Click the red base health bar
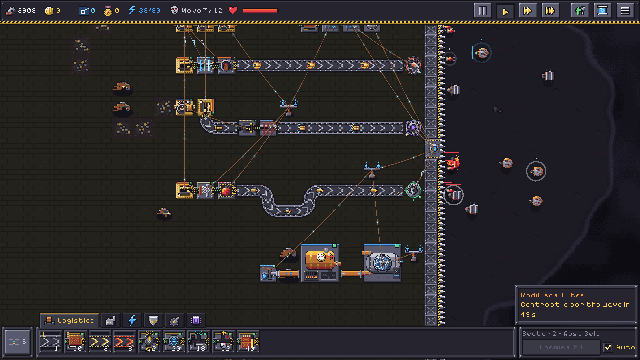Image resolution: width=640 pixels, height=360 pixels. (x=260, y=11)
